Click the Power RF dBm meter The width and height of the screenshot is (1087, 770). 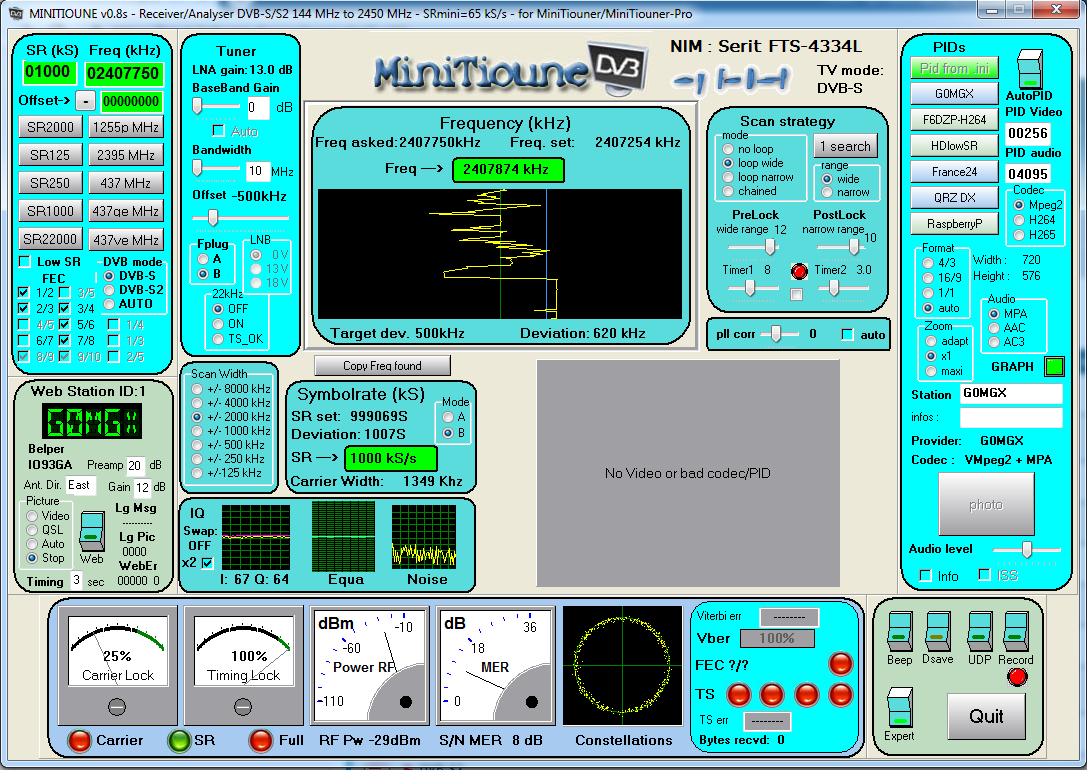click(x=370, y=666)
